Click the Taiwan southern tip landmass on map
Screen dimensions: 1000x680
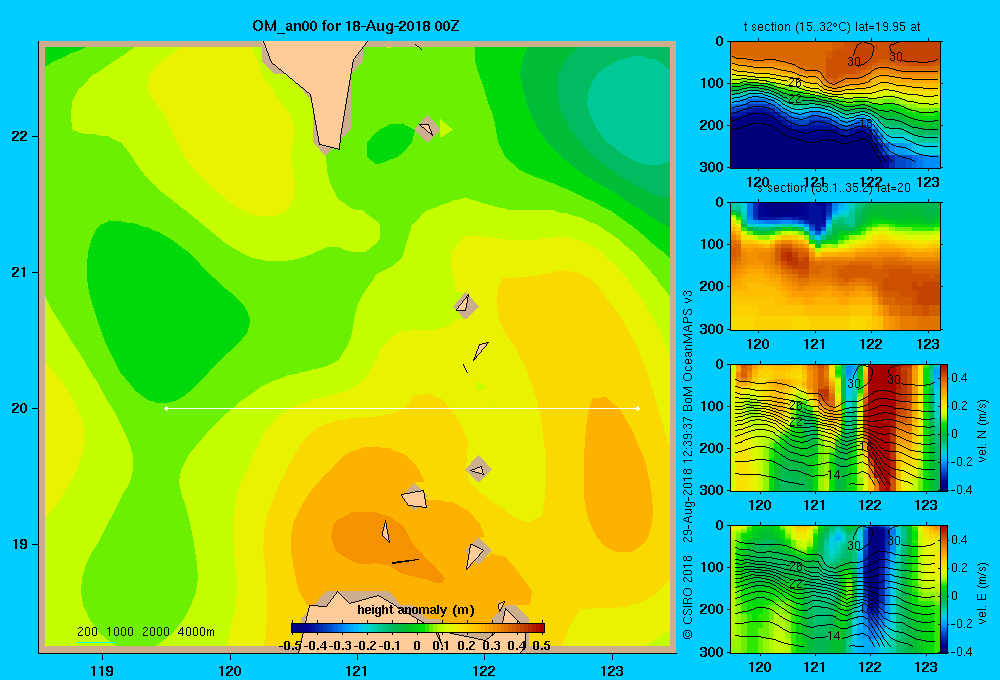[324, 89]
